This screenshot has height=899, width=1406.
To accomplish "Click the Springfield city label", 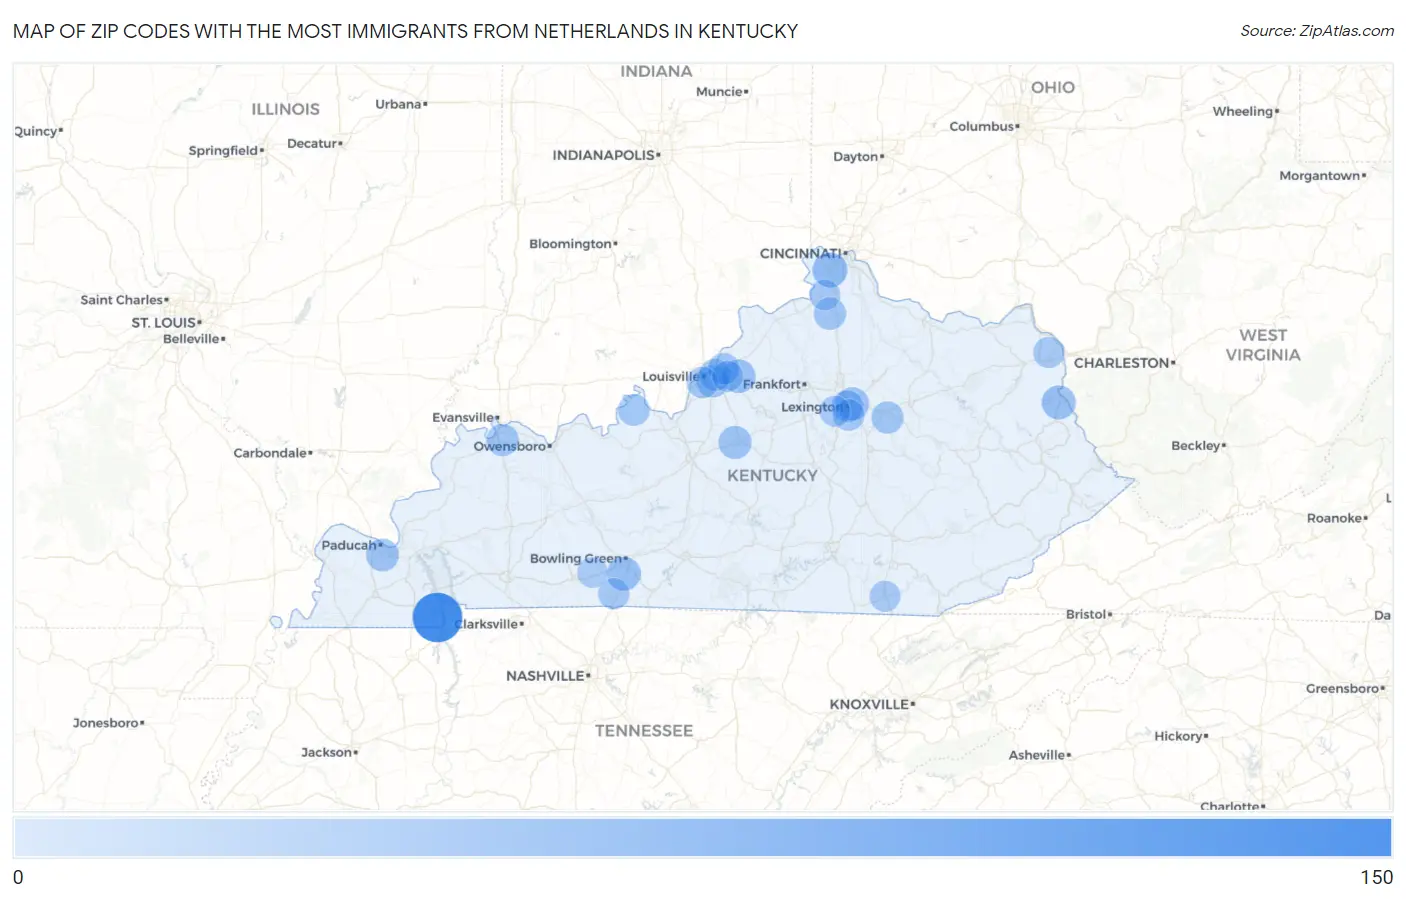I will coord(226,151).
